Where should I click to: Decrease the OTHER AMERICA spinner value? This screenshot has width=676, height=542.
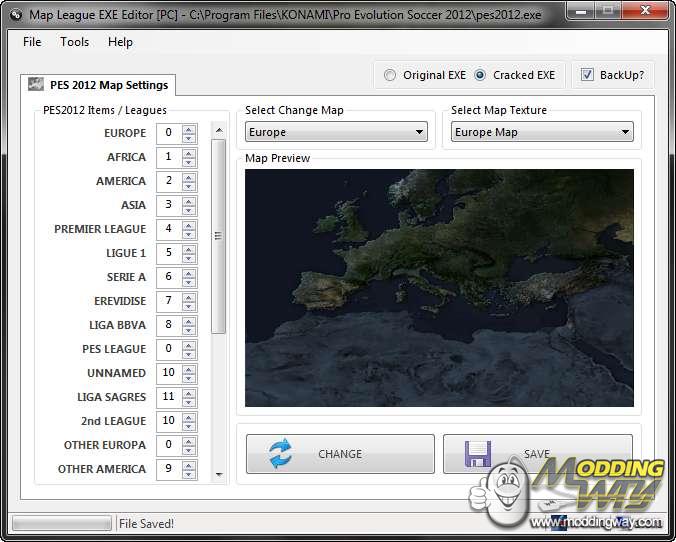click(x=189, y=473)
